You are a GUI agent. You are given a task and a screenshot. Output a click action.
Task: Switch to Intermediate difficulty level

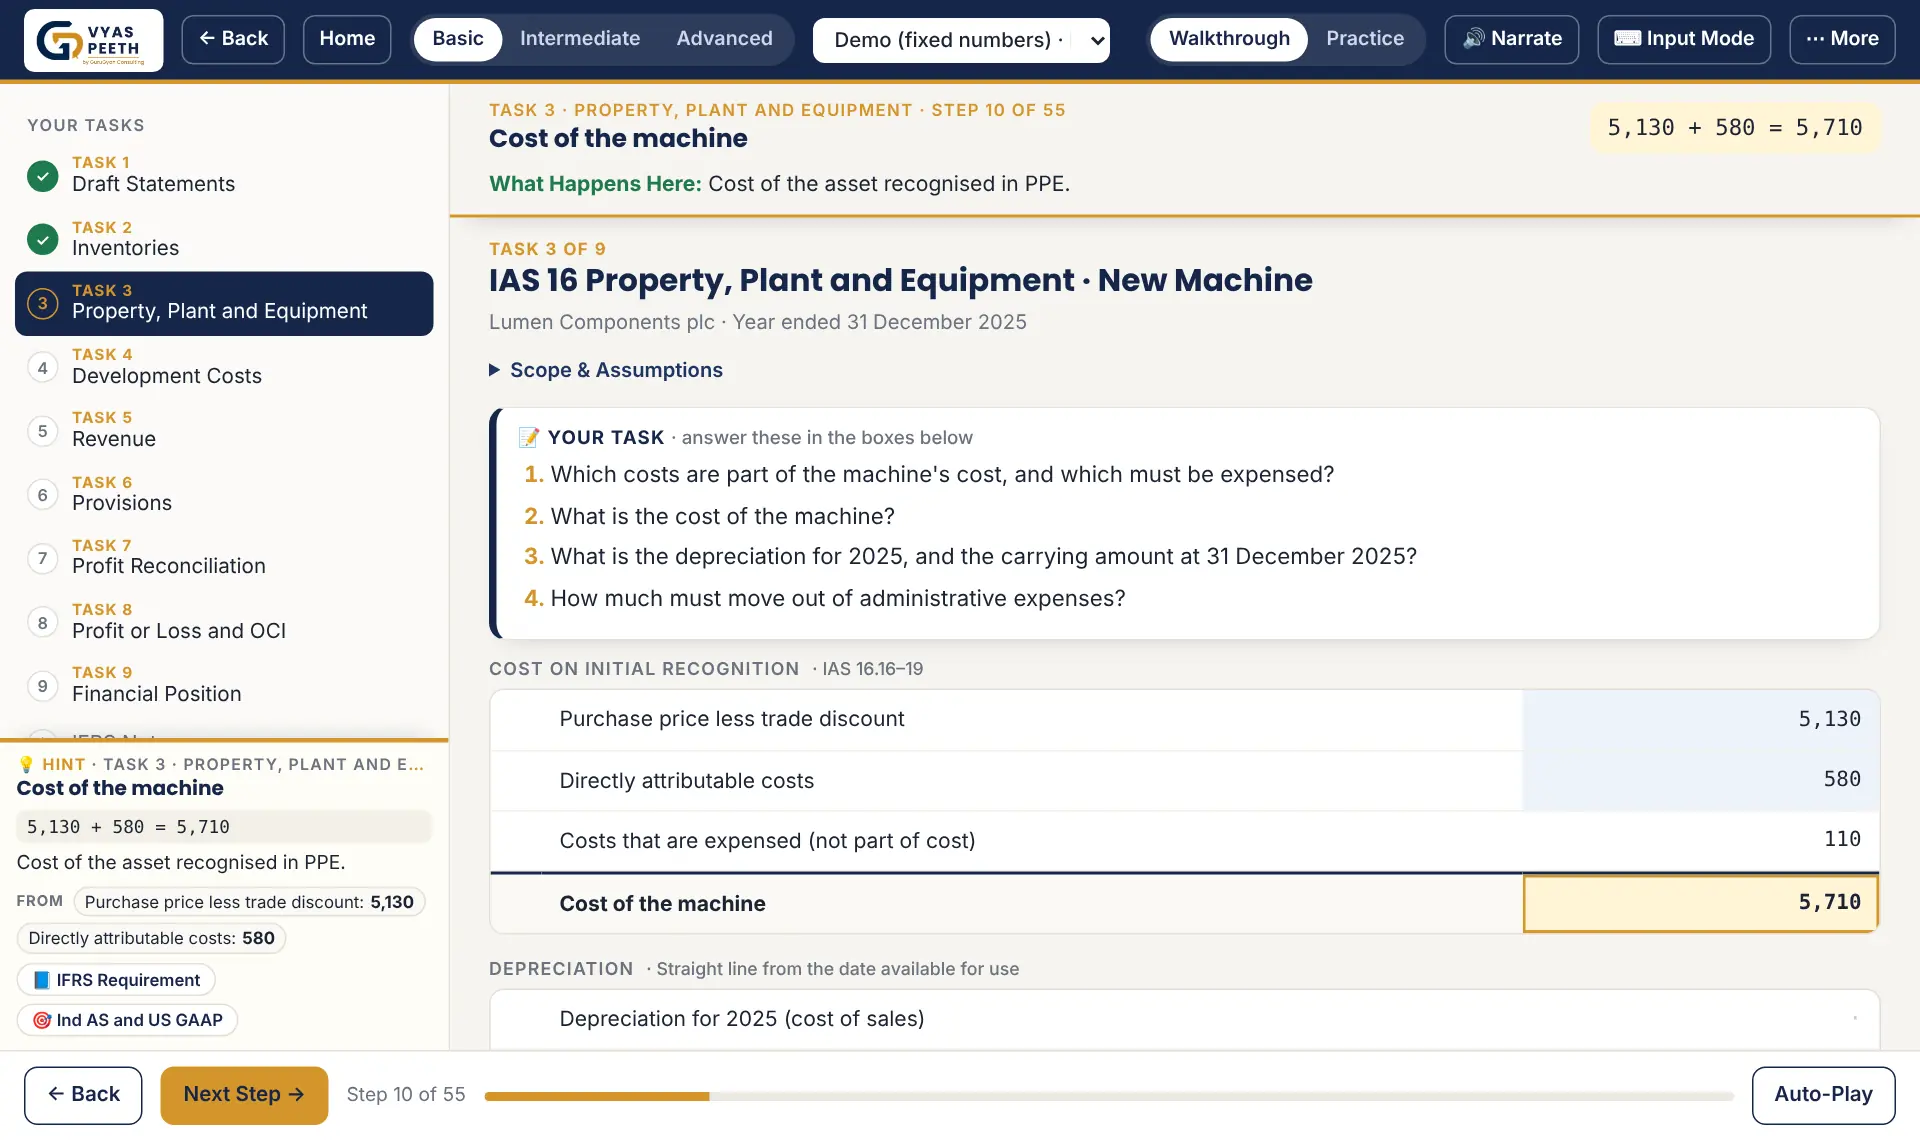click(x=580, y=39)
